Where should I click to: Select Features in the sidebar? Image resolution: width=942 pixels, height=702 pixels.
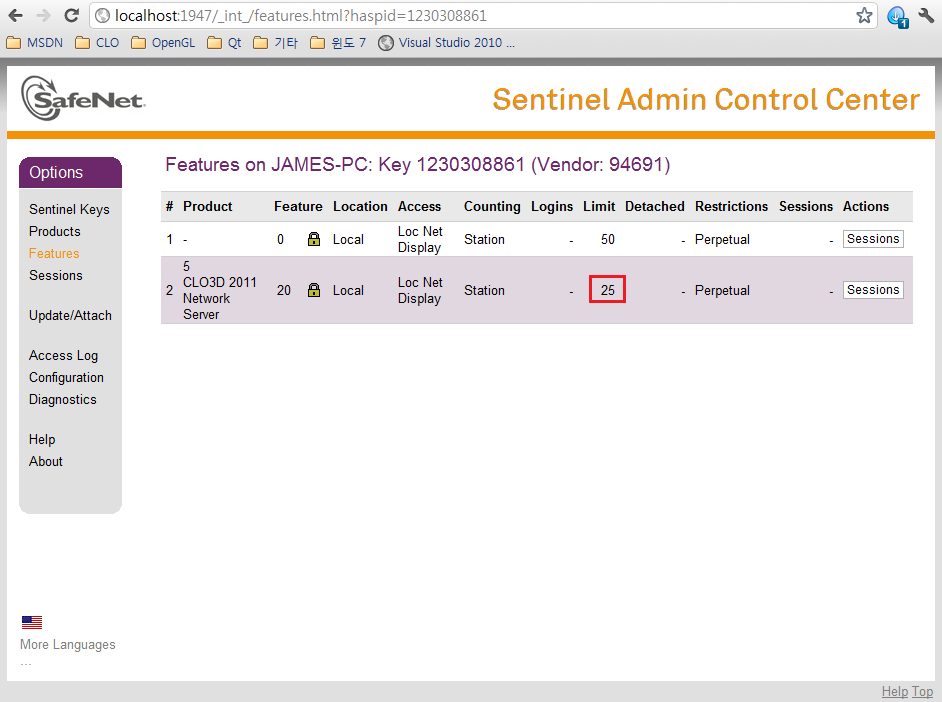(54, 253)
